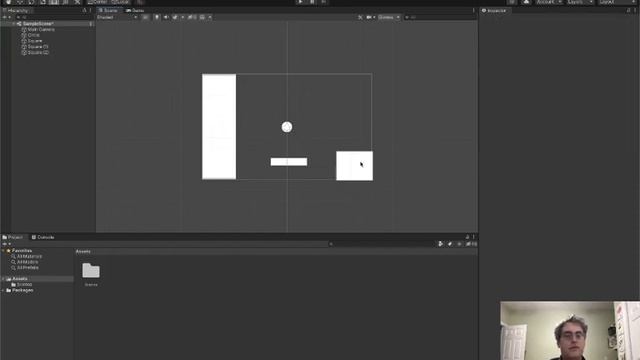Open the Gizmos dropdown
The width and height of the screenshot is (640, 360).
click(x=389, y=18)
